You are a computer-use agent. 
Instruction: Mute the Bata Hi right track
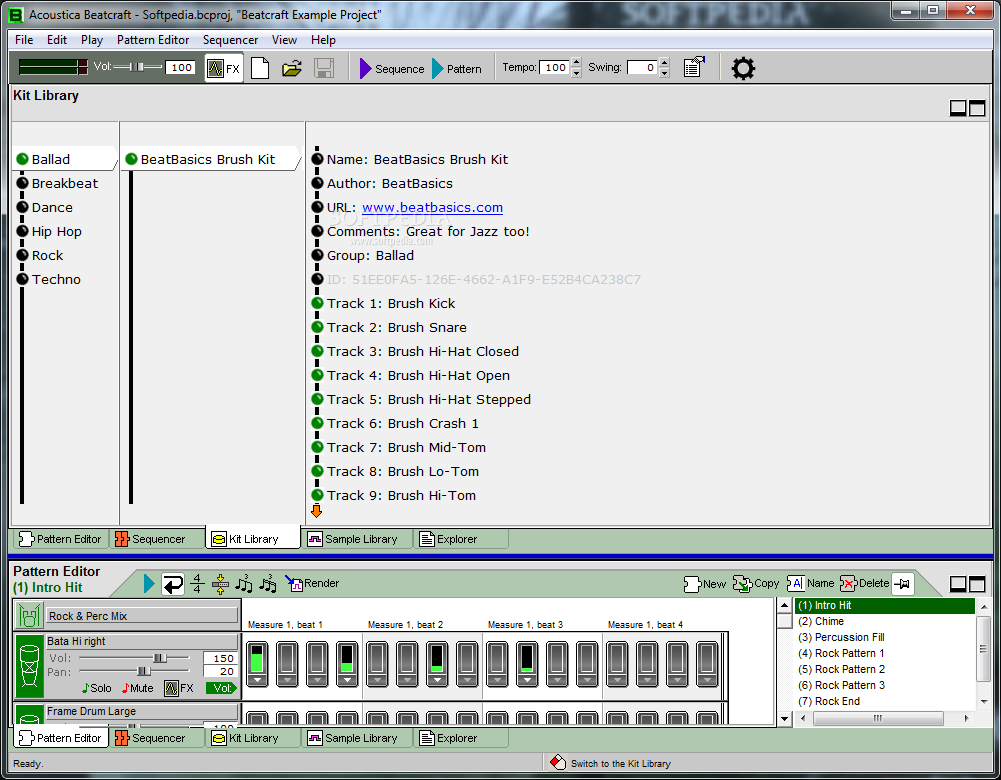point(137,688)
